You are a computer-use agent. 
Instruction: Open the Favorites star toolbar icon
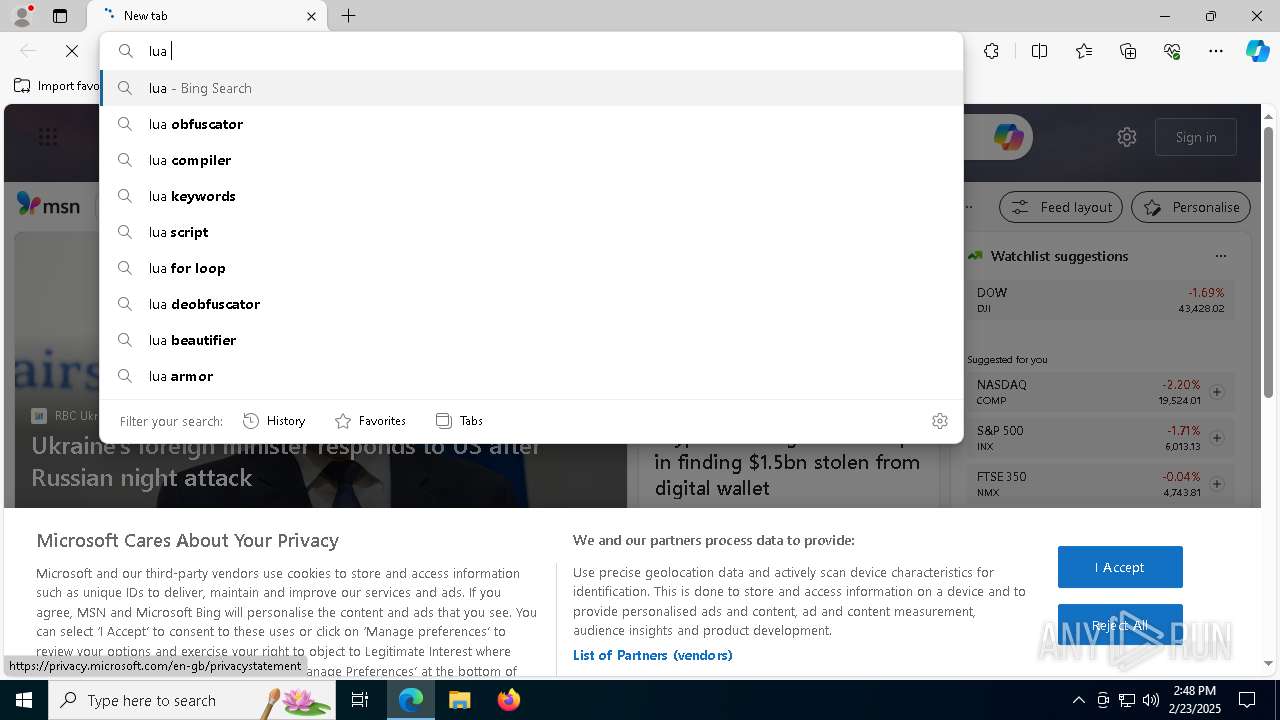[x=1084, y=51]
